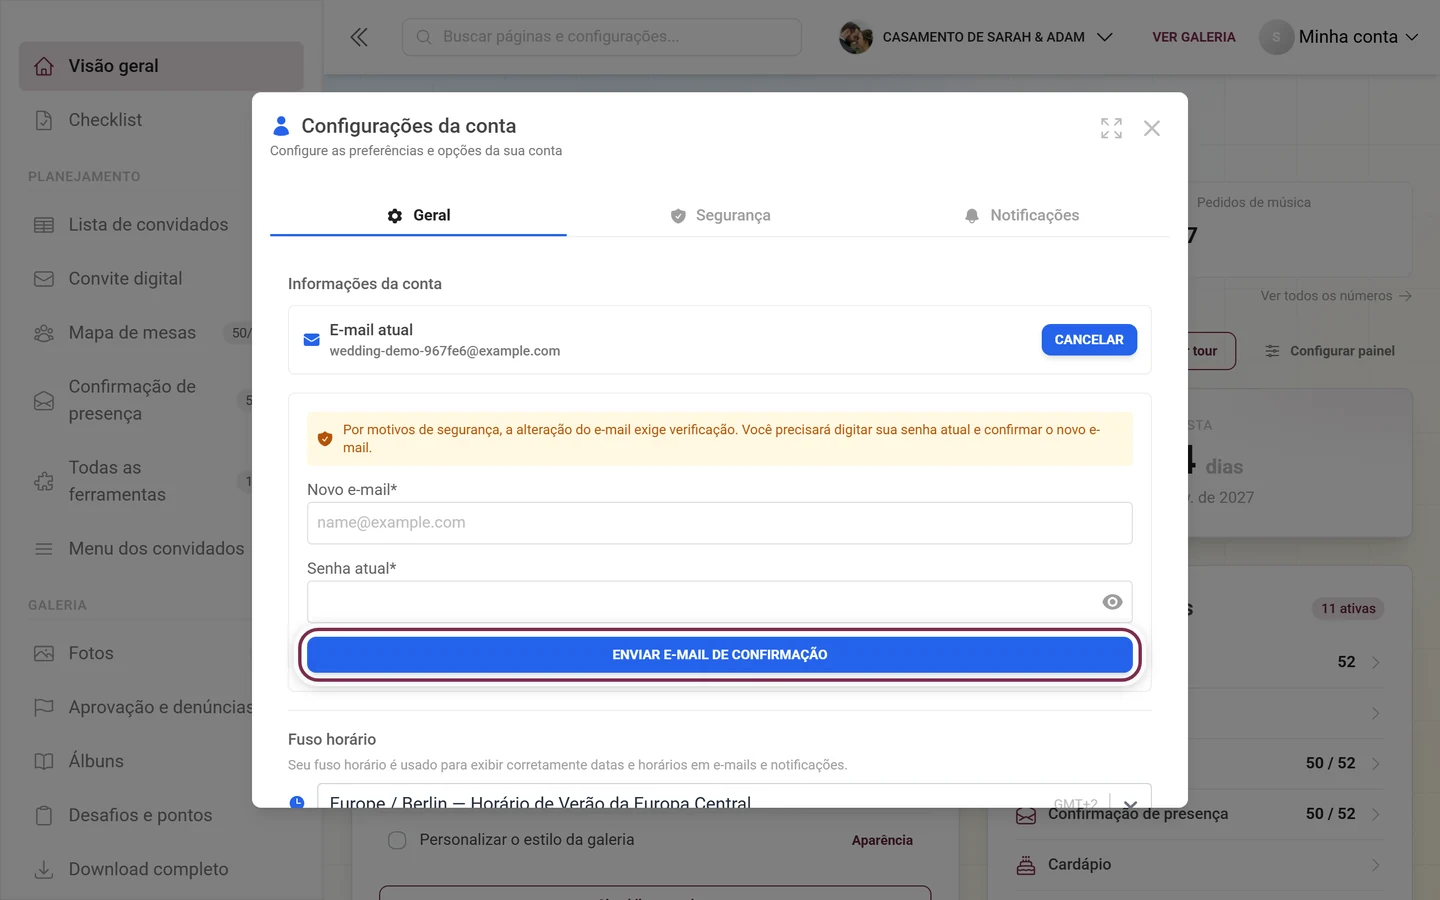
Task: Switch to the Notificações tab
Action: pyautogui.click(x=1021, y=216)
